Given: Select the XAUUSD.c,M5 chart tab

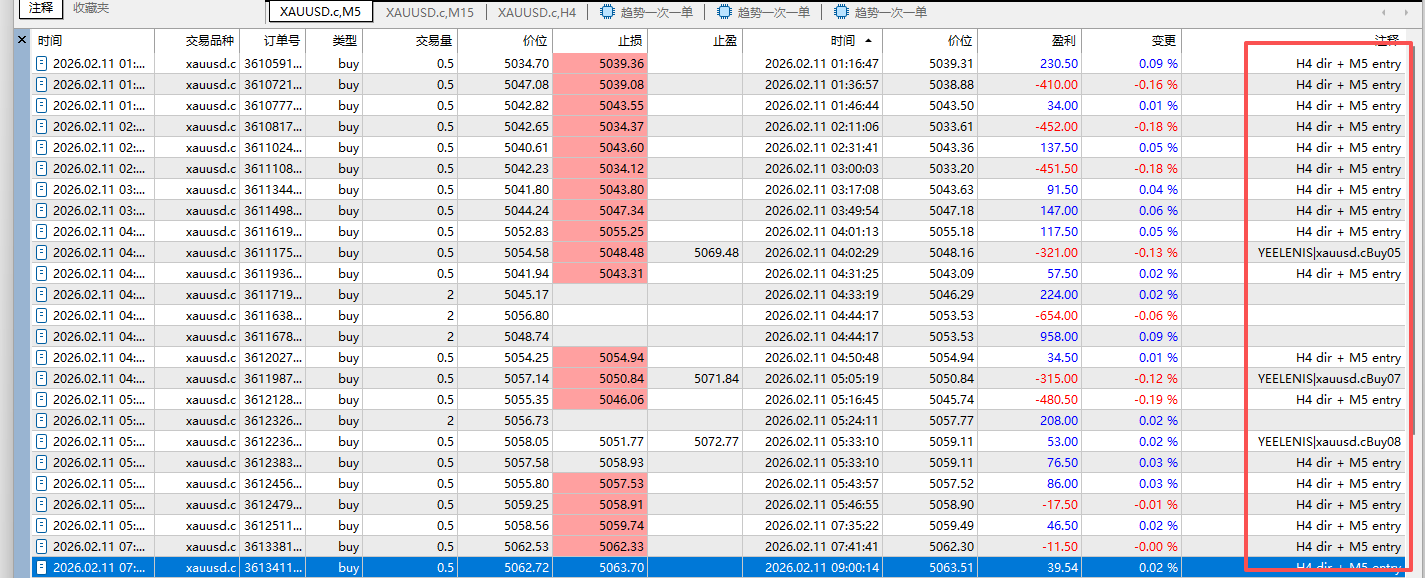Looking at the screenshot, I should [320, 12].
